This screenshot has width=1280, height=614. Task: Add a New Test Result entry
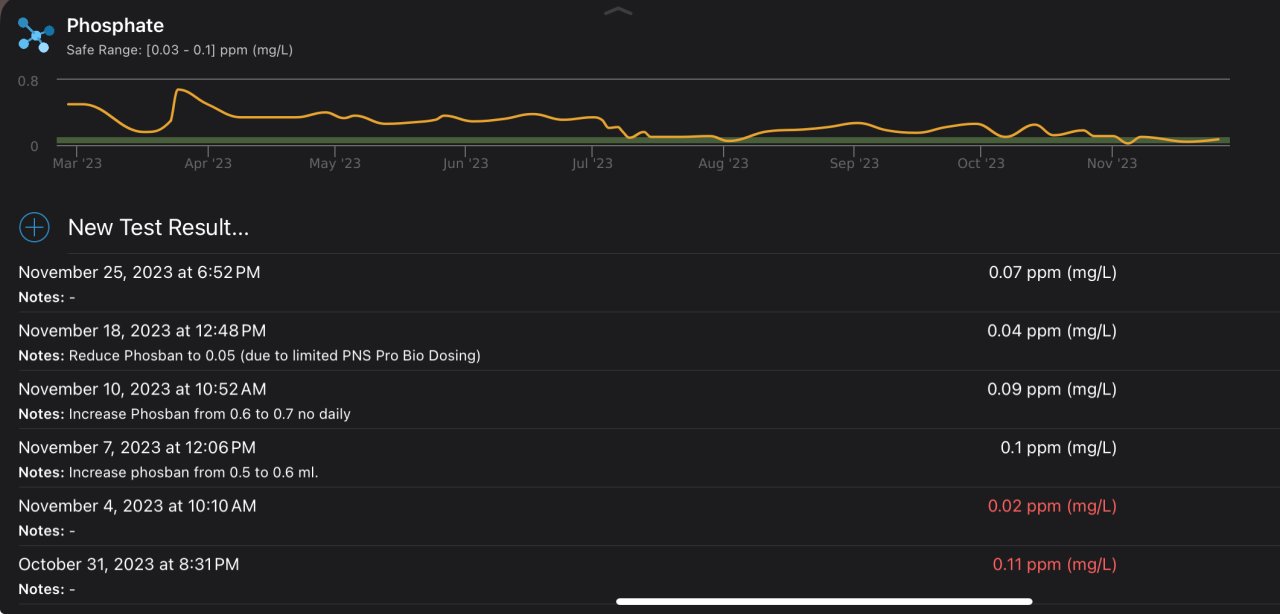[x=158, y=228]
